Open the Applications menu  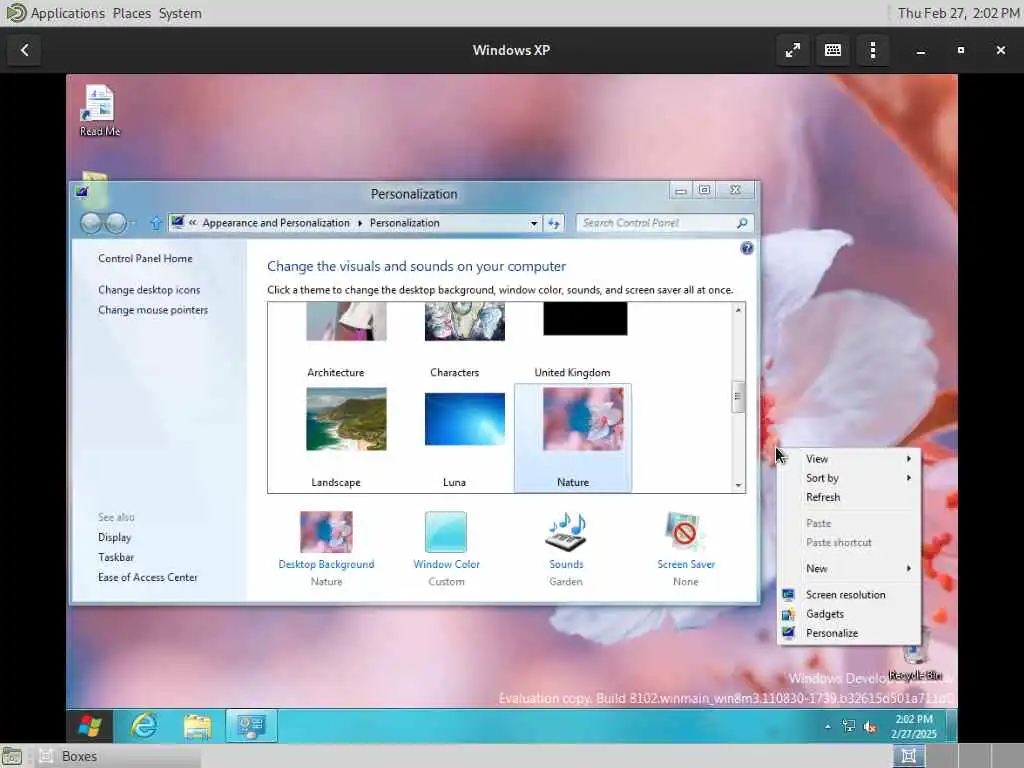coord(67,13)
